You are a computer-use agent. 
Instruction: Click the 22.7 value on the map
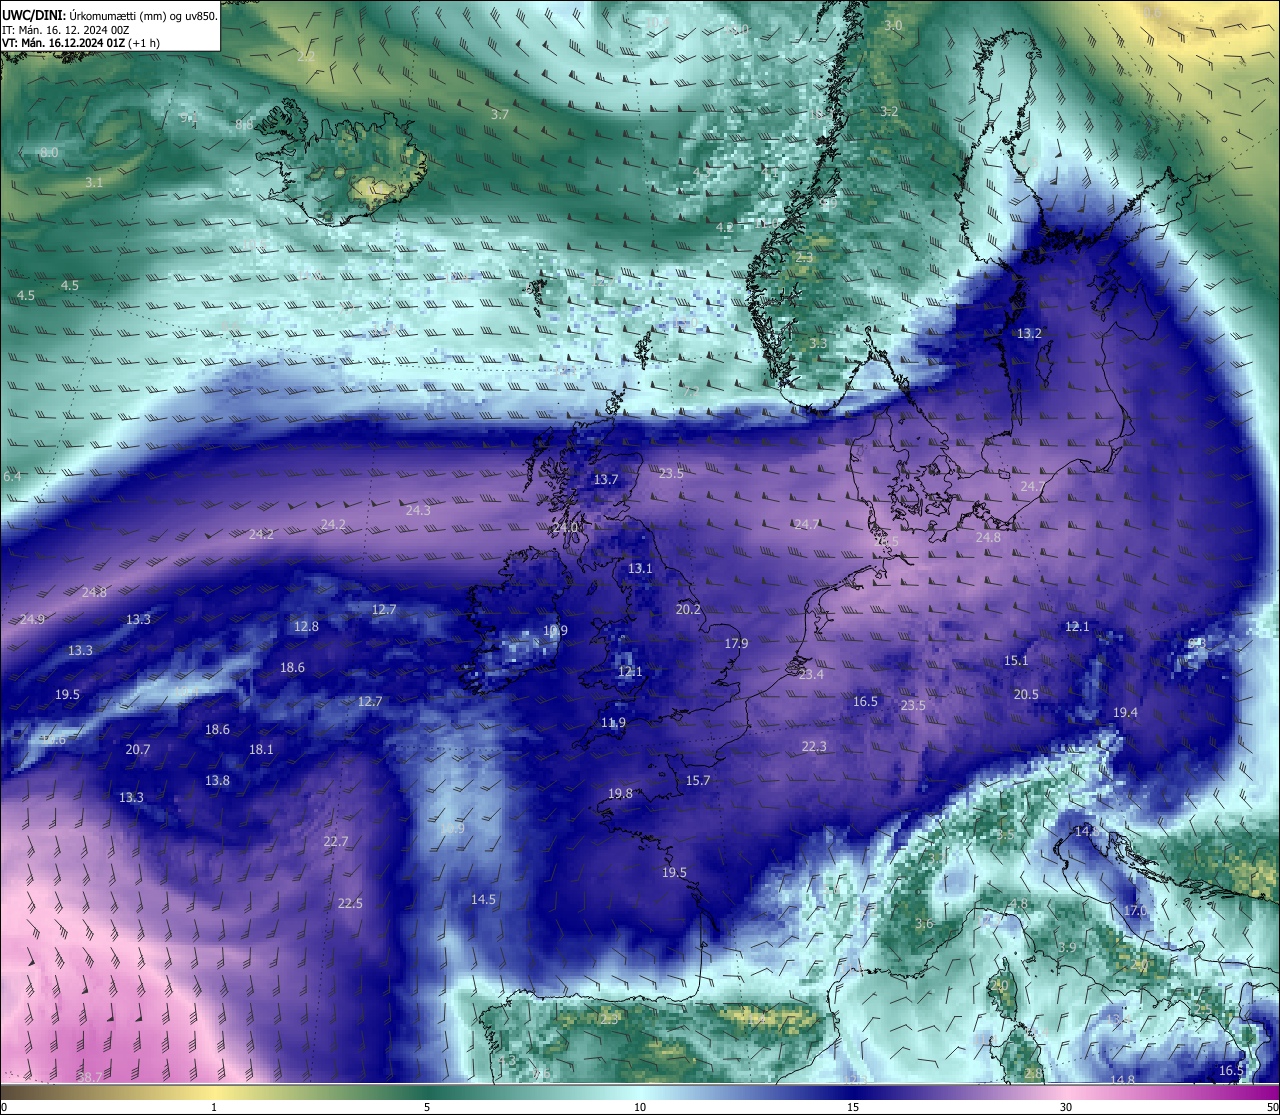[x=336, y=841]
